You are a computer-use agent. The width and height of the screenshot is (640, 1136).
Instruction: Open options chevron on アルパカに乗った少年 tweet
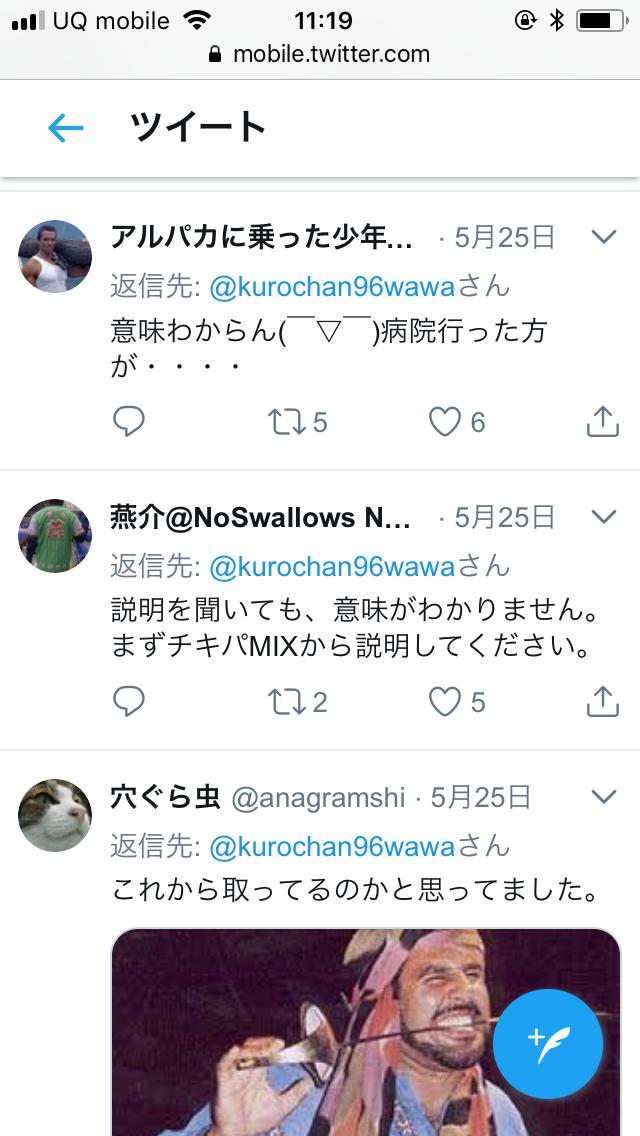pos(604,236)
